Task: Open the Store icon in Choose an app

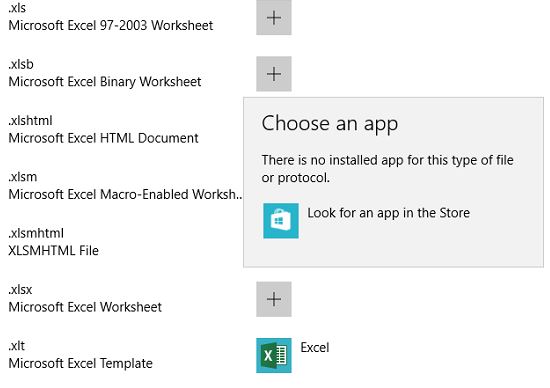Action: coord(281,221)
